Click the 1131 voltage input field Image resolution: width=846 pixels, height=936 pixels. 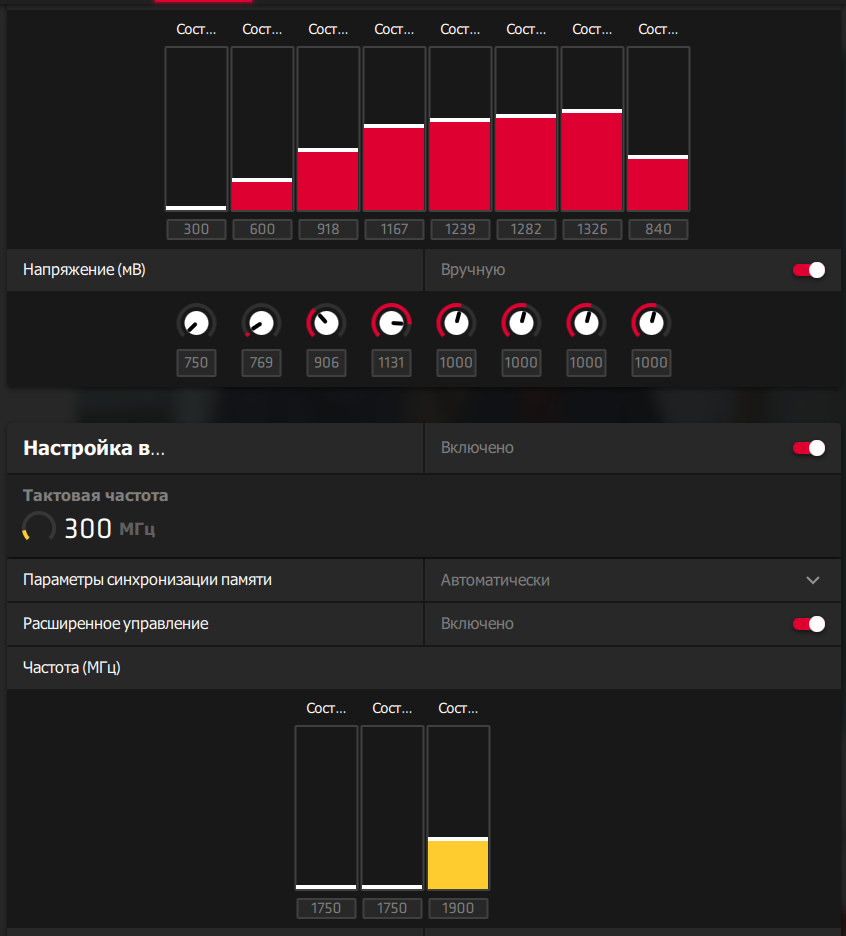[x=391, y=362]
